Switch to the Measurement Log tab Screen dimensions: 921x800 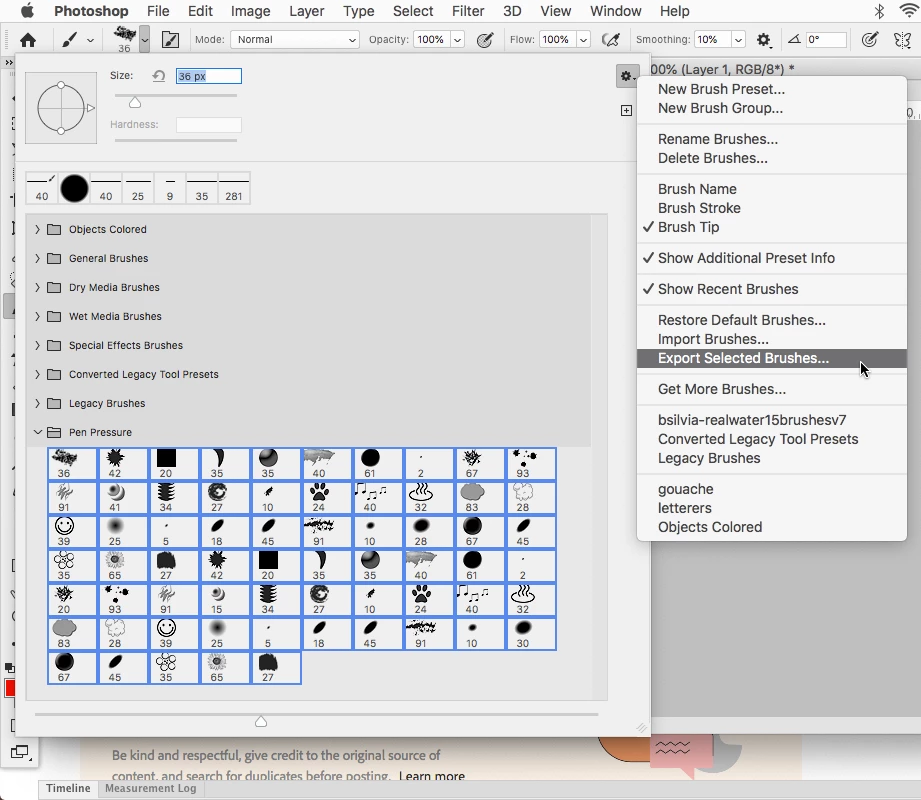[x=150, y=788]
